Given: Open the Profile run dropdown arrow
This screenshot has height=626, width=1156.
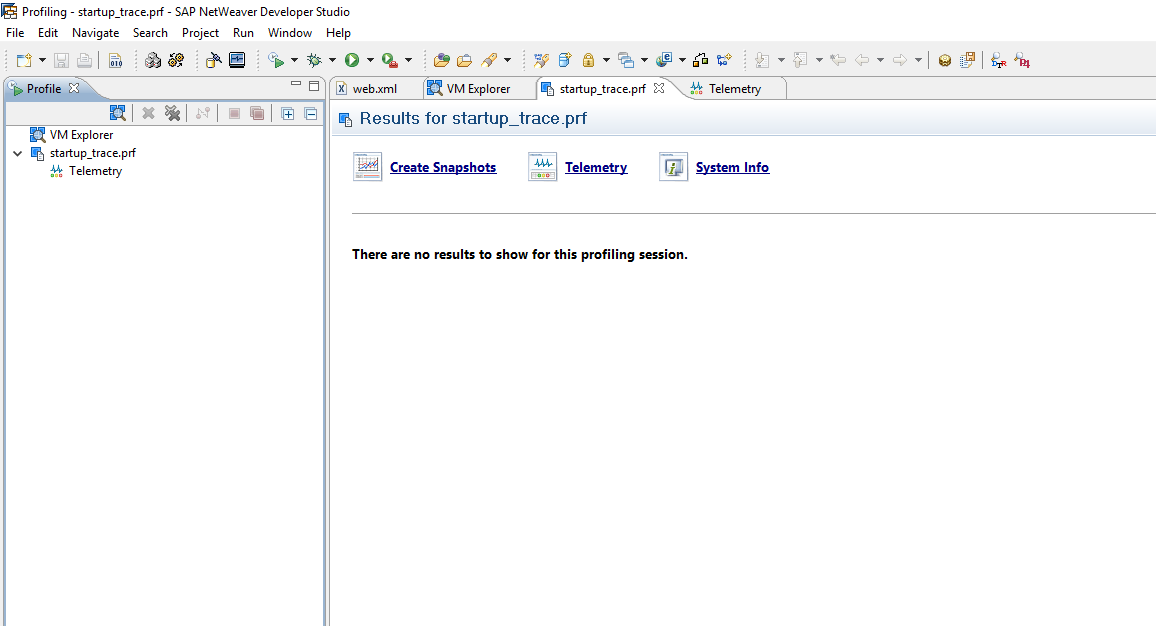Looking at the screenshot, I should (294, 60).
